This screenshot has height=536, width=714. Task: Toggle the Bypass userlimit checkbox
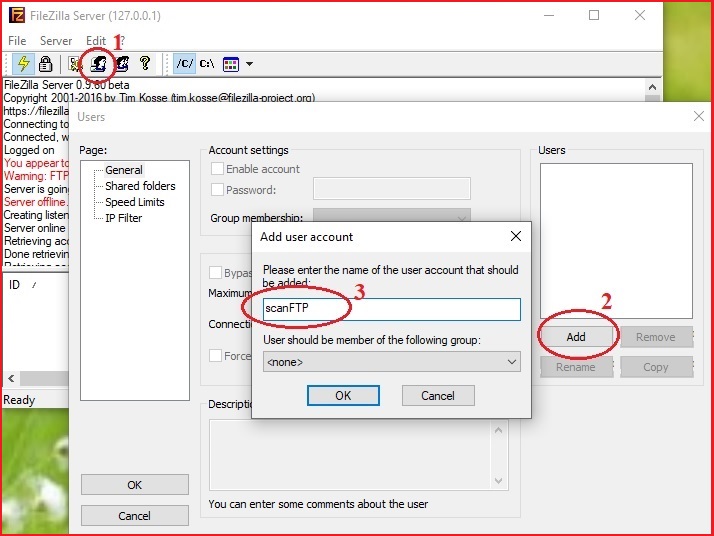click(215, 272)
